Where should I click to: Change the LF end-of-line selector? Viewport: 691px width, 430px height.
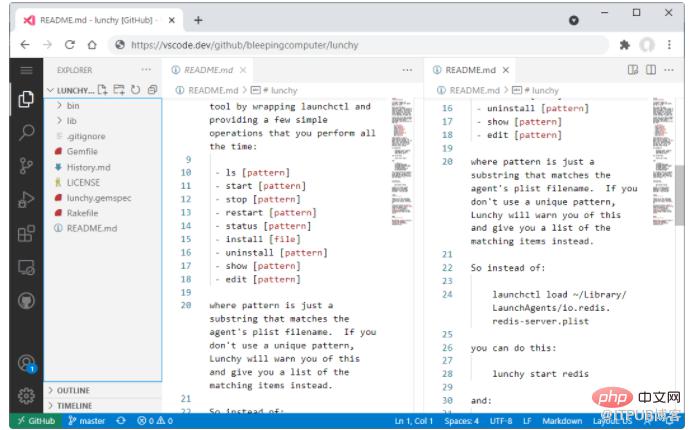click(527, 421)
